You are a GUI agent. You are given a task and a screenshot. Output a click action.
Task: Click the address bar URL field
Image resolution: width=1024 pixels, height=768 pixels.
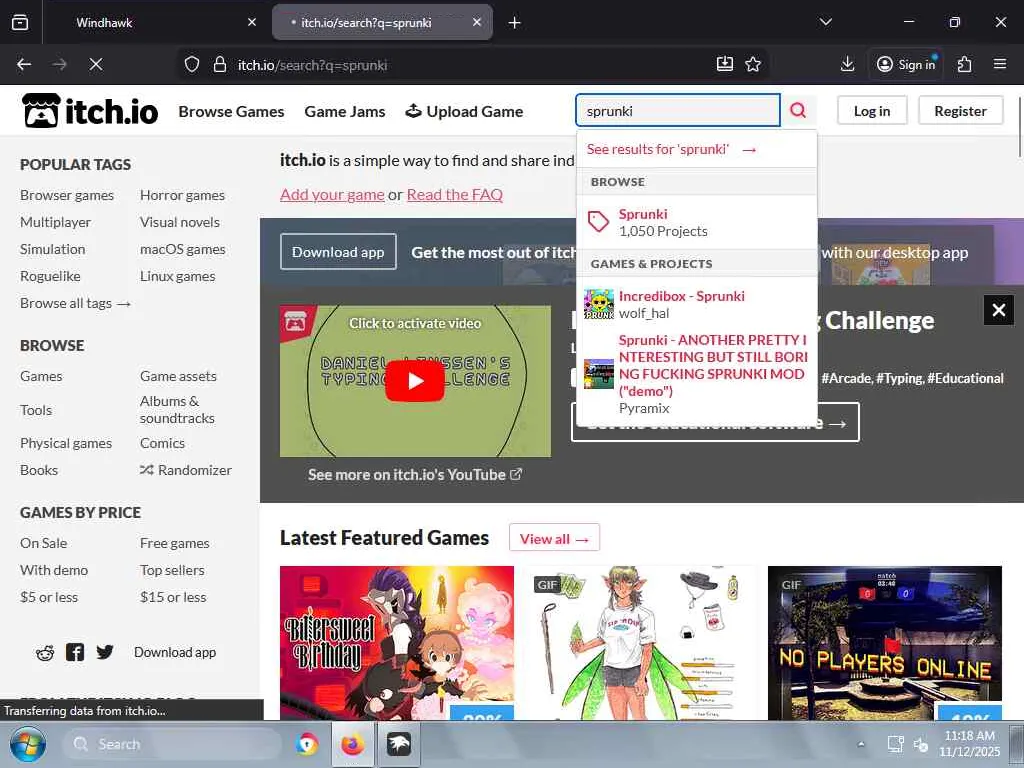point(473,65)
